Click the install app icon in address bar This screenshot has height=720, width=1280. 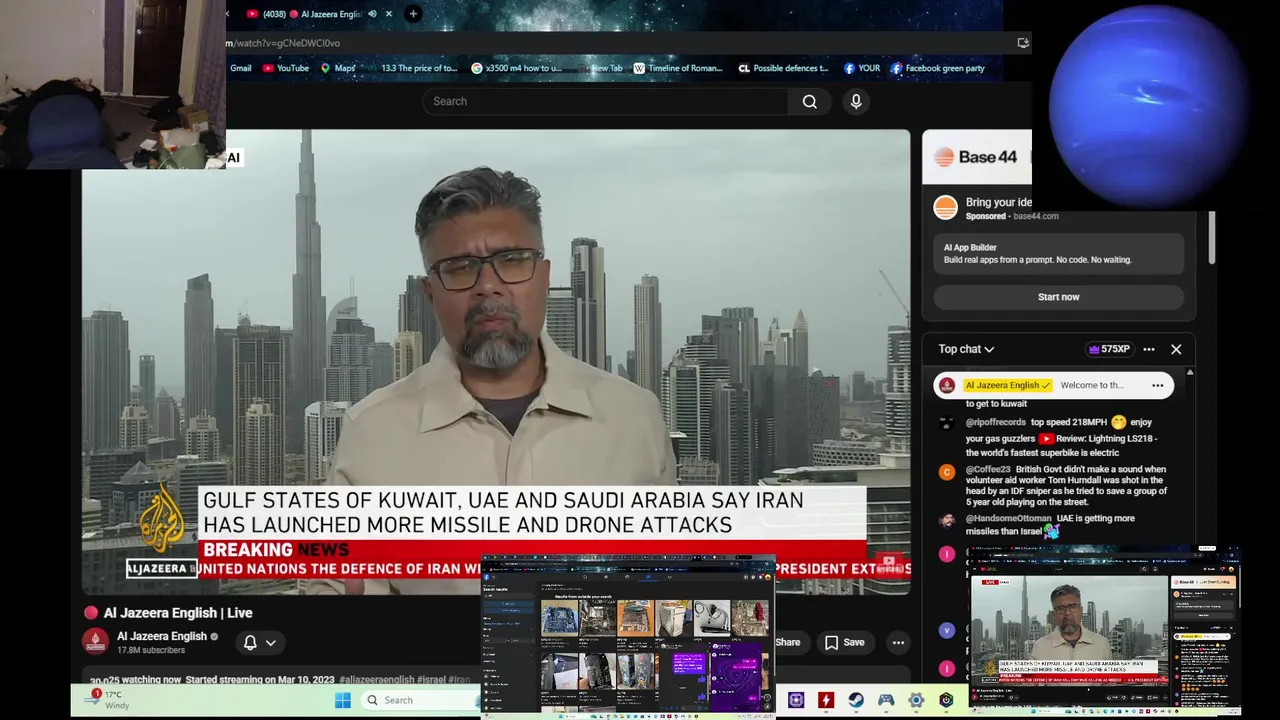coord(1022,43)
